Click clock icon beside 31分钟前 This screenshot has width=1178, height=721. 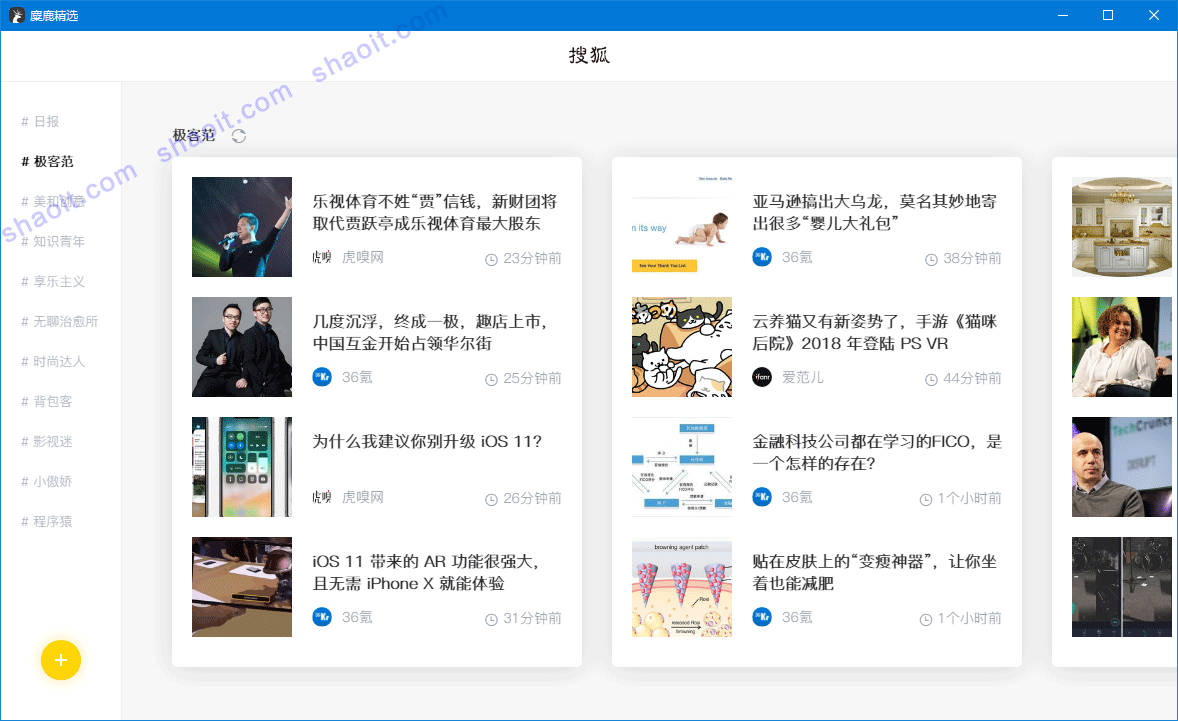(x=491, y=620)
